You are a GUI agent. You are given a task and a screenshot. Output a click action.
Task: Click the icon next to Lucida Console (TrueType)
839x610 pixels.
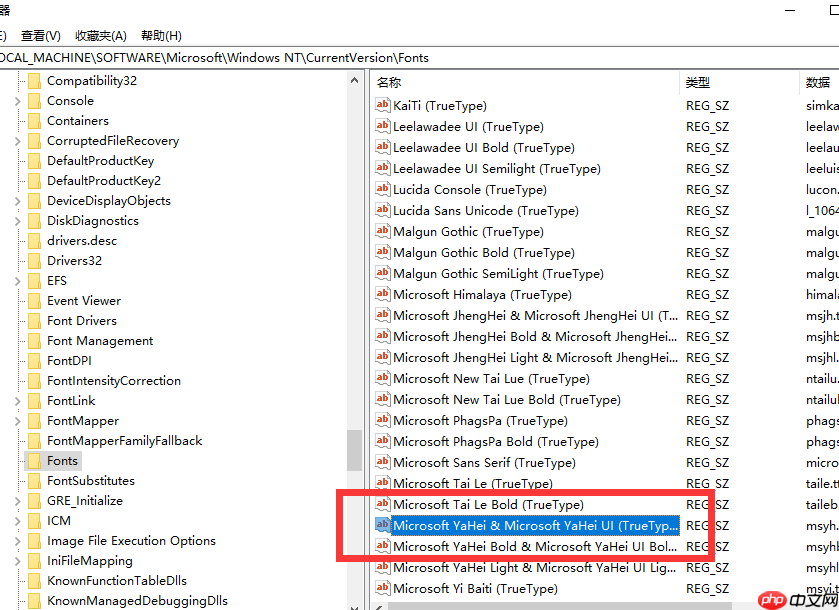pos(382,189)
